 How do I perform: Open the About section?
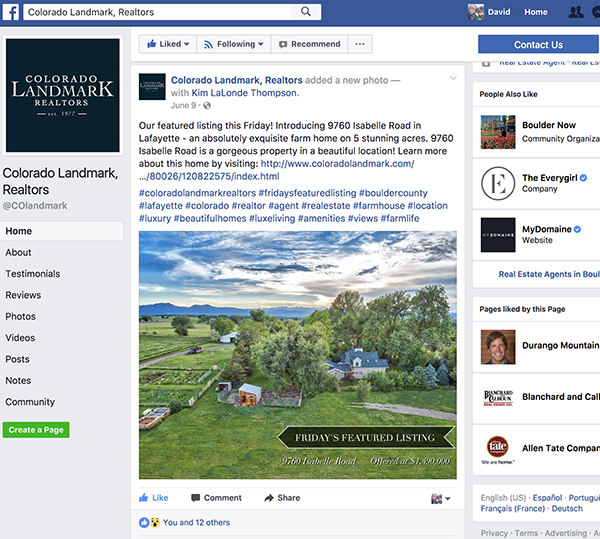point(18,252)
